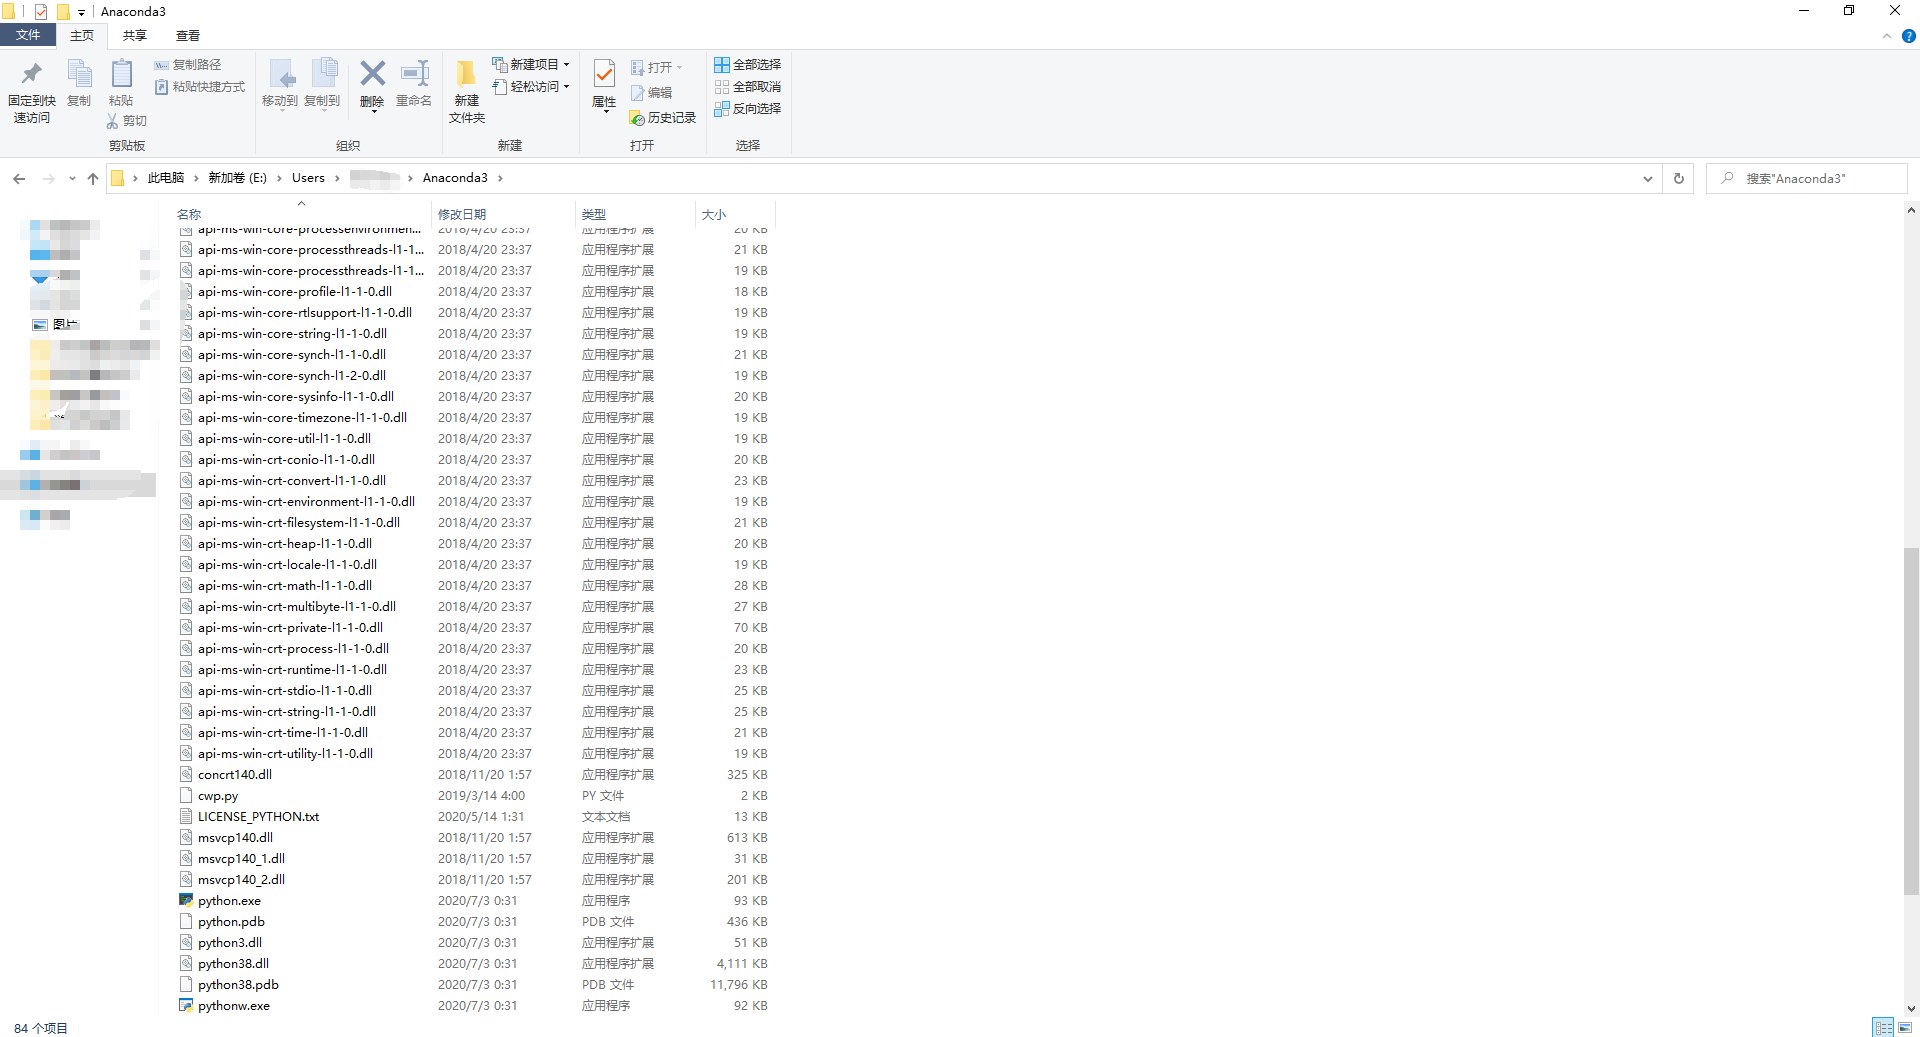Select the file python38.dll

coord(233,964)
